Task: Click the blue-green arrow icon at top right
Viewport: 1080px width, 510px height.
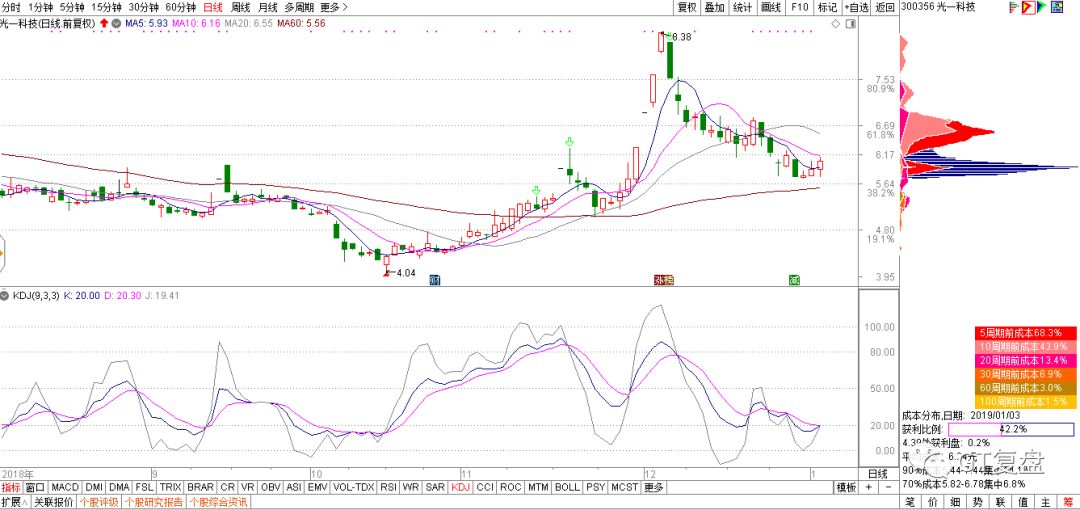Action: pos(1043,7)
